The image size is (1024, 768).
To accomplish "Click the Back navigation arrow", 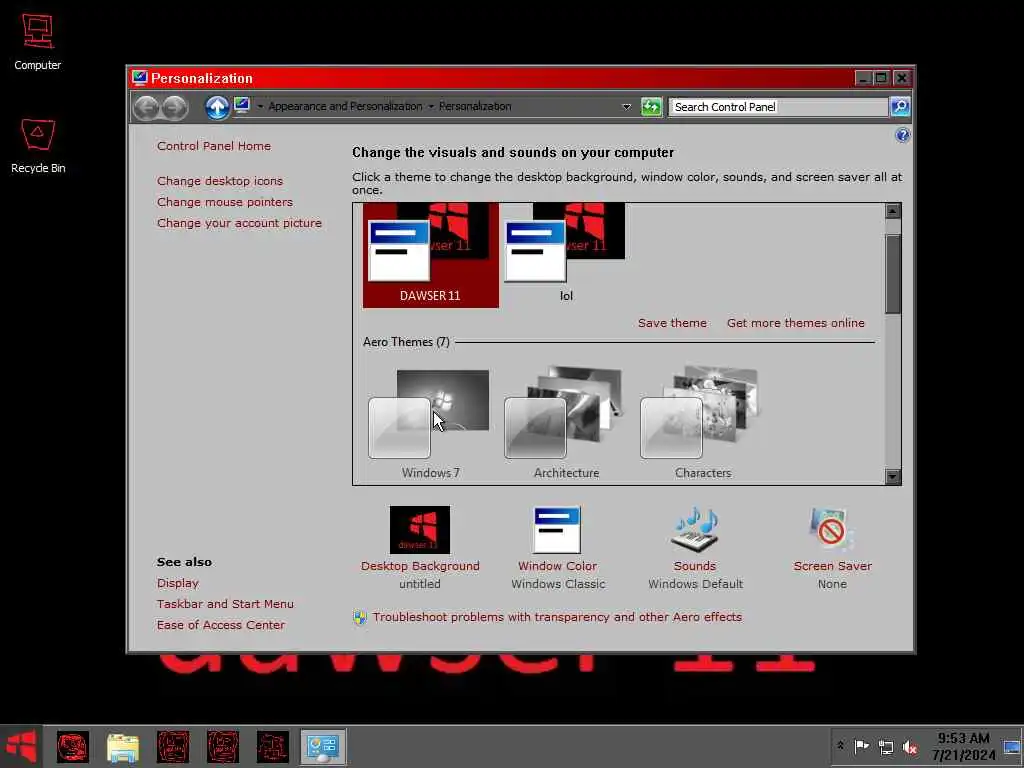I will pyautogui.click(x=147, y=107).
